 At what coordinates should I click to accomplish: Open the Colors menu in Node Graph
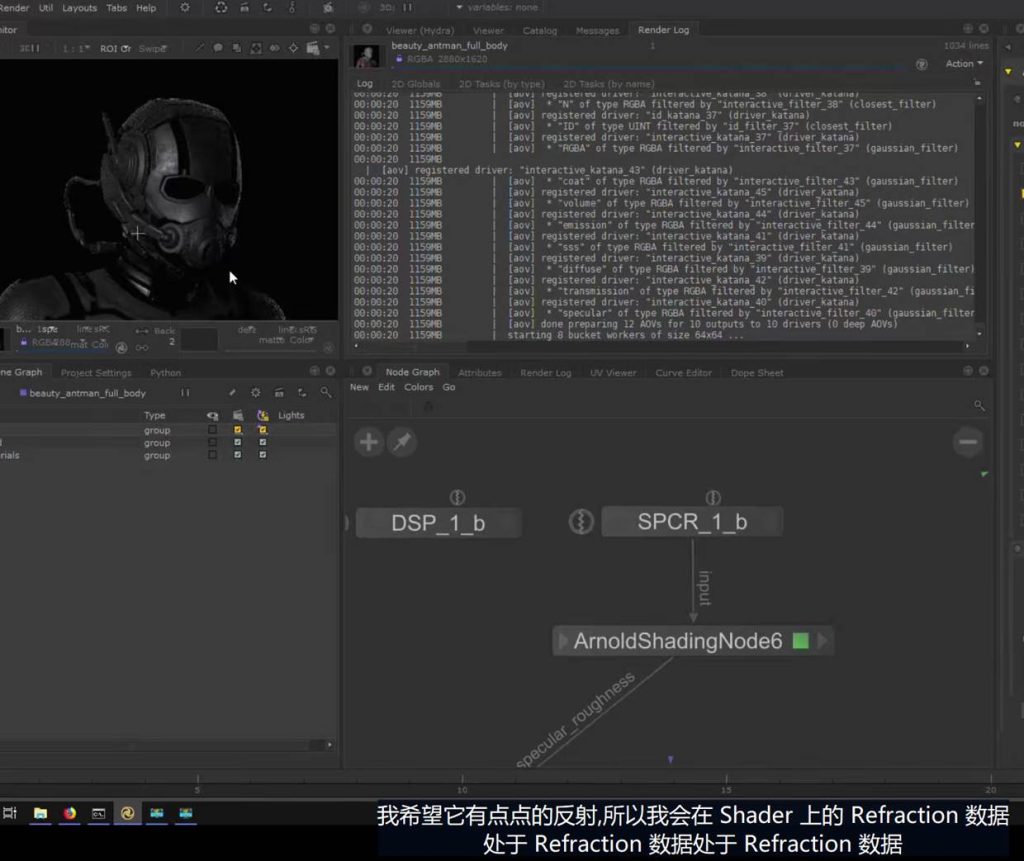coord(418,387)
